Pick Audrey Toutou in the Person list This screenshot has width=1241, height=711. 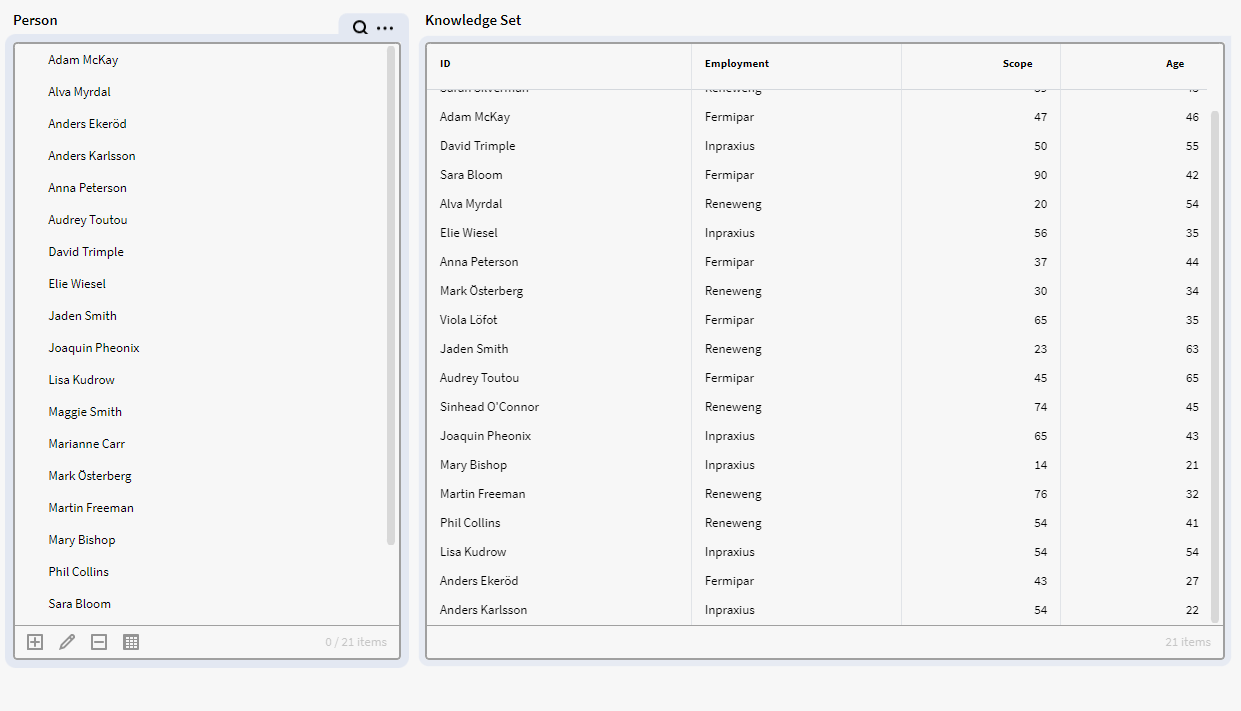pyautogui.click(x=88, y=220)
